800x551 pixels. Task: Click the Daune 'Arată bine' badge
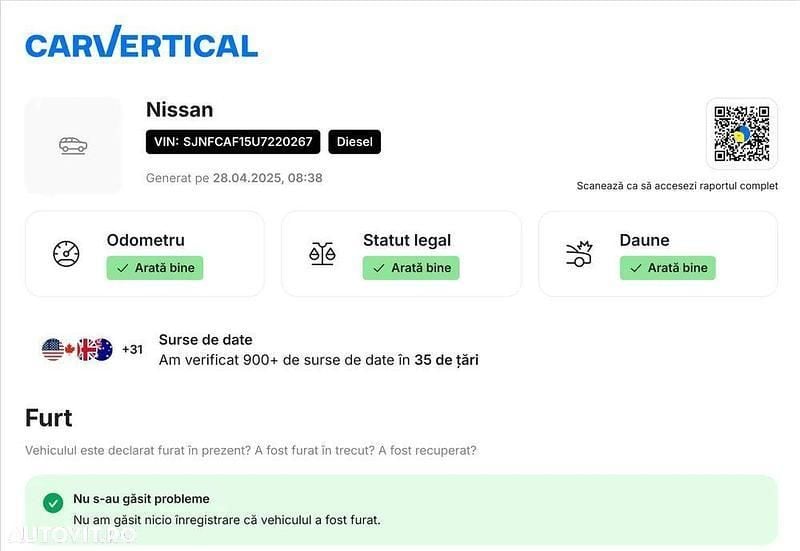coord(668,268)
